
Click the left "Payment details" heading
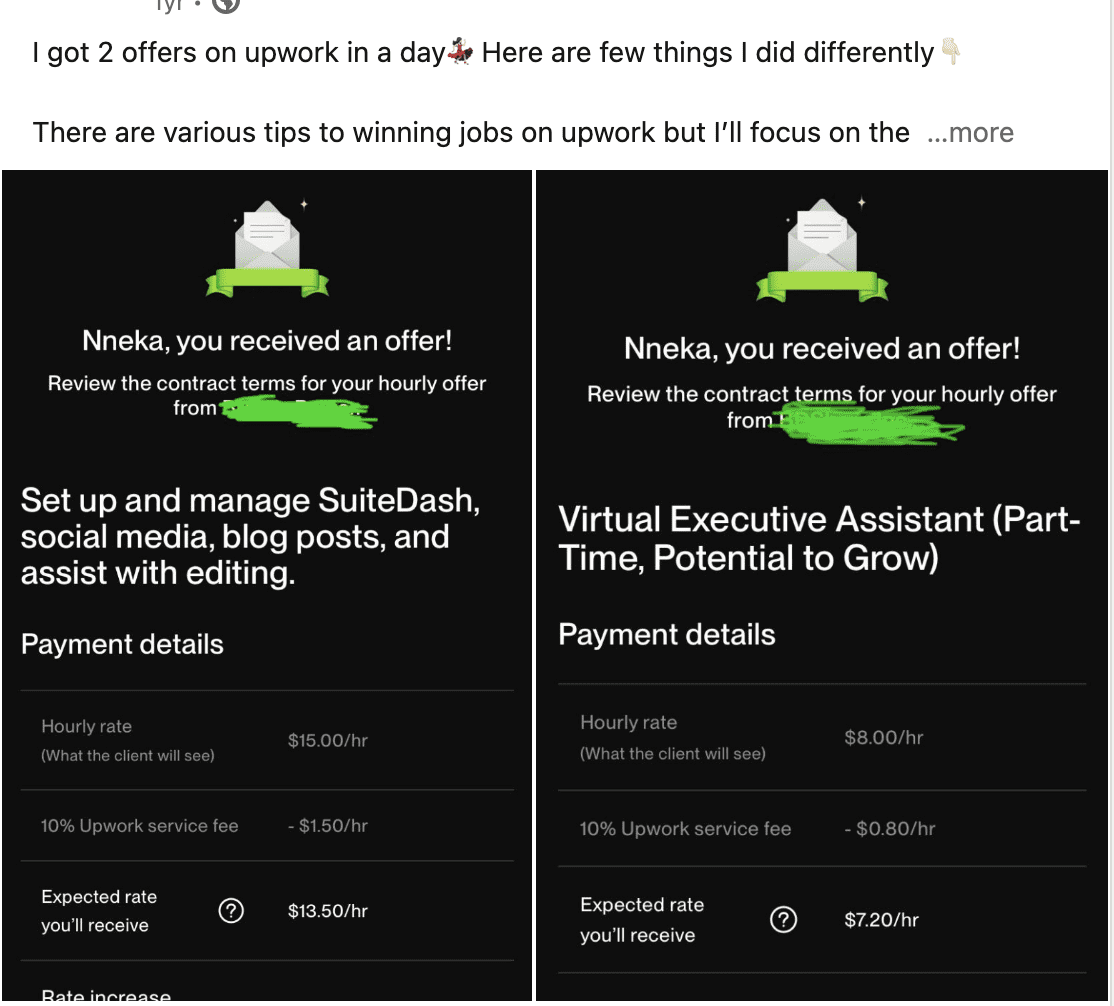click(122, 645)
